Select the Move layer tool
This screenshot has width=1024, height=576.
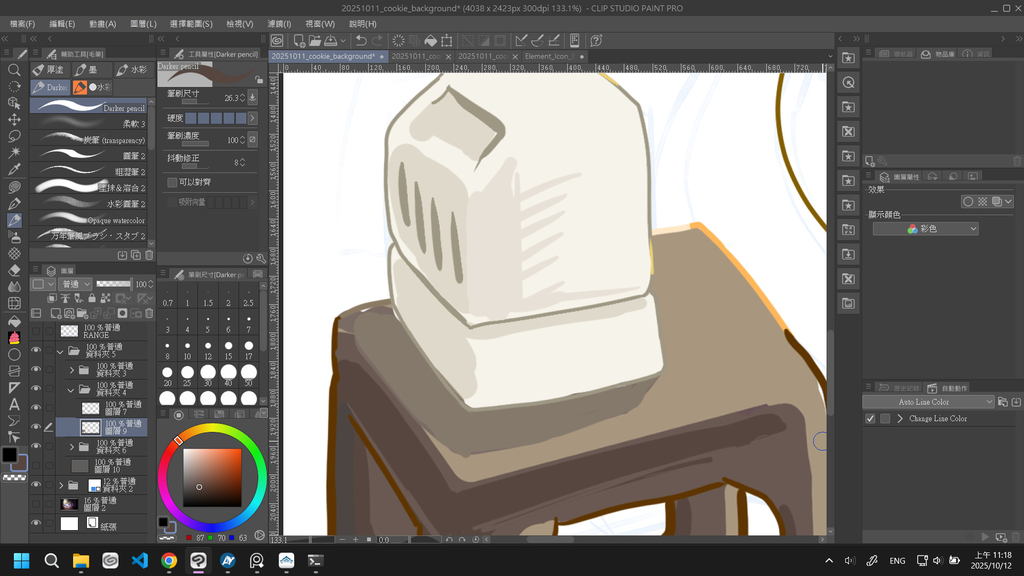pyautogui.click(x=14, y=119)
